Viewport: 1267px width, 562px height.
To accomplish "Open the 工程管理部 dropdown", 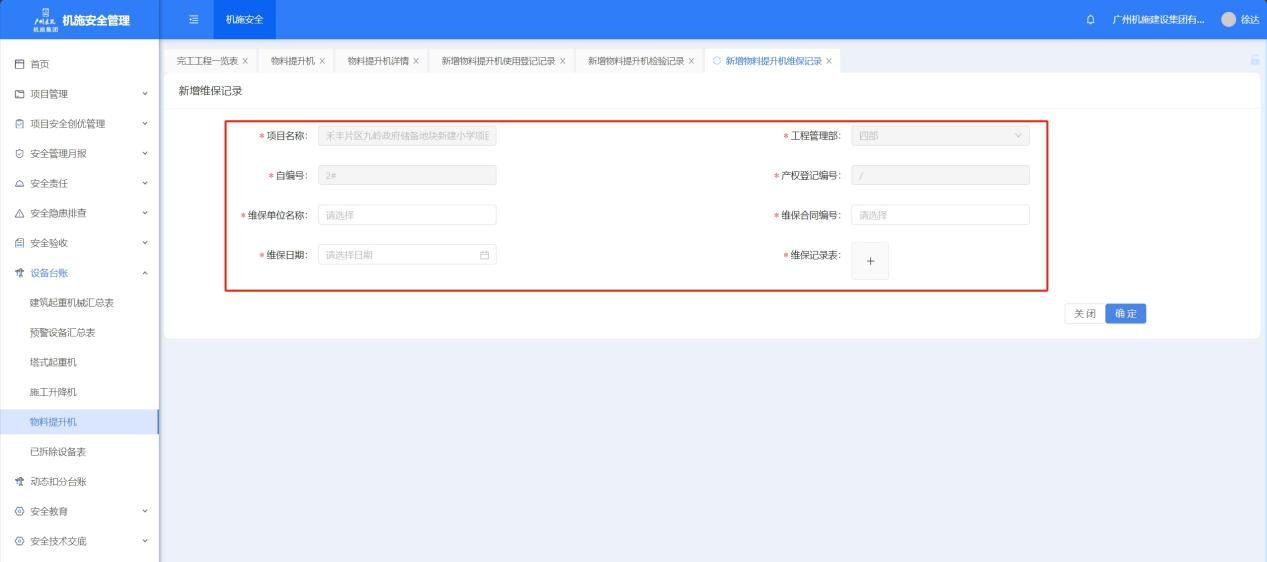I will 939,136.
